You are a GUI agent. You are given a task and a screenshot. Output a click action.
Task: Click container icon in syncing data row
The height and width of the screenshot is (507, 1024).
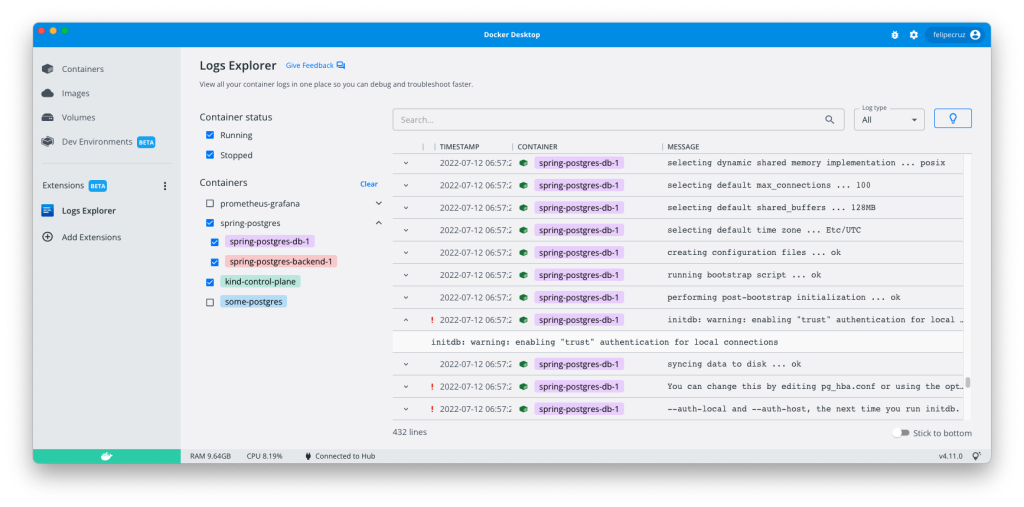click(523, 364)
